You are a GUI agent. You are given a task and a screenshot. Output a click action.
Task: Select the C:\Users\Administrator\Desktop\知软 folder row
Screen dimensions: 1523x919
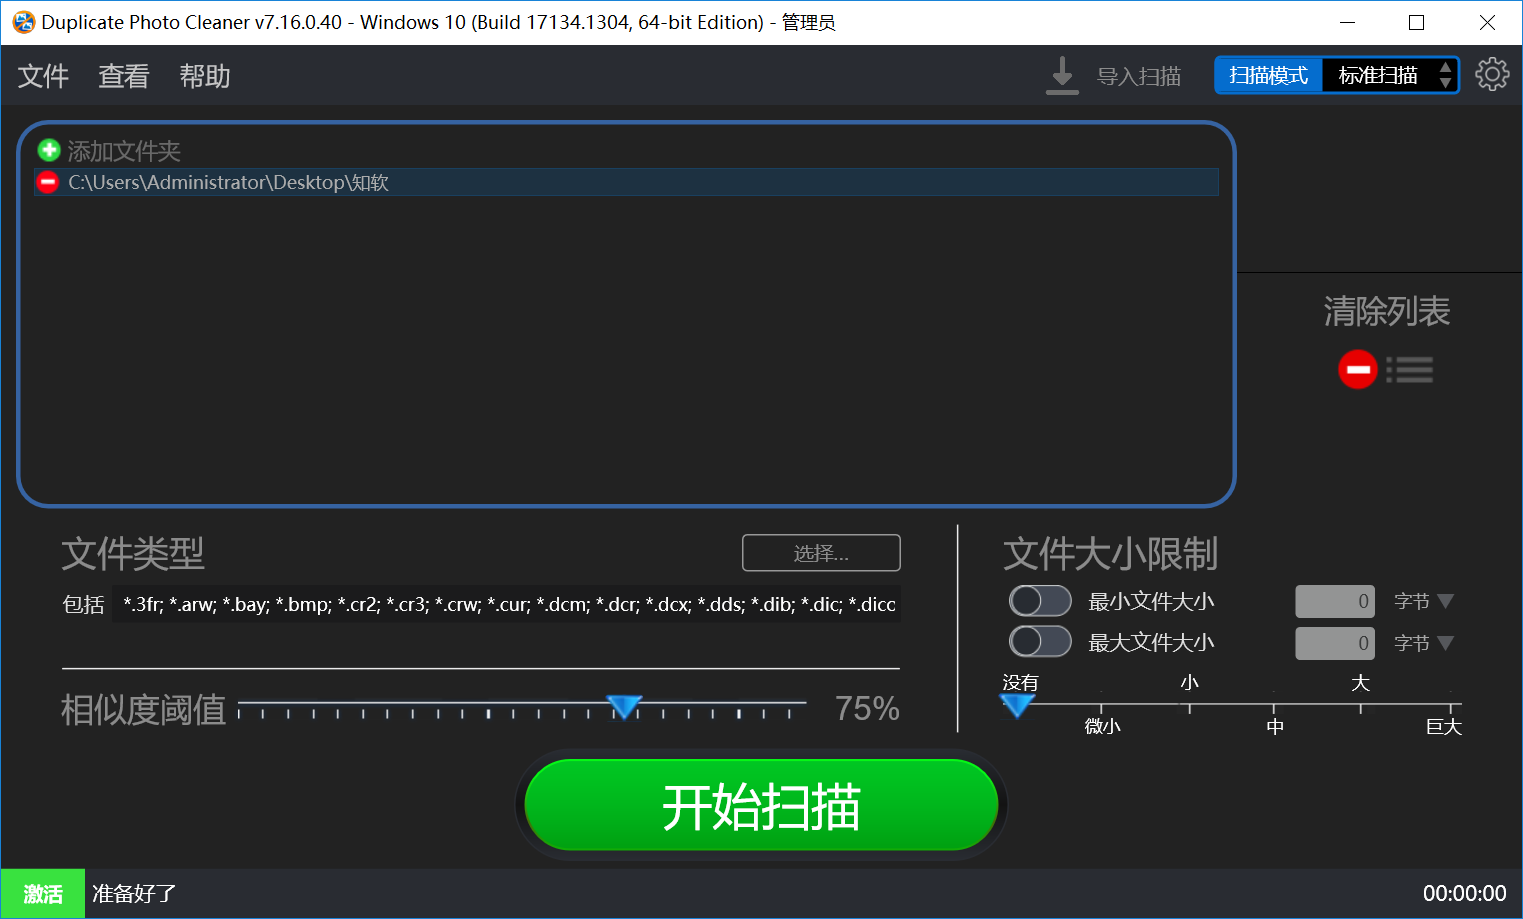[x=627, y=182]
